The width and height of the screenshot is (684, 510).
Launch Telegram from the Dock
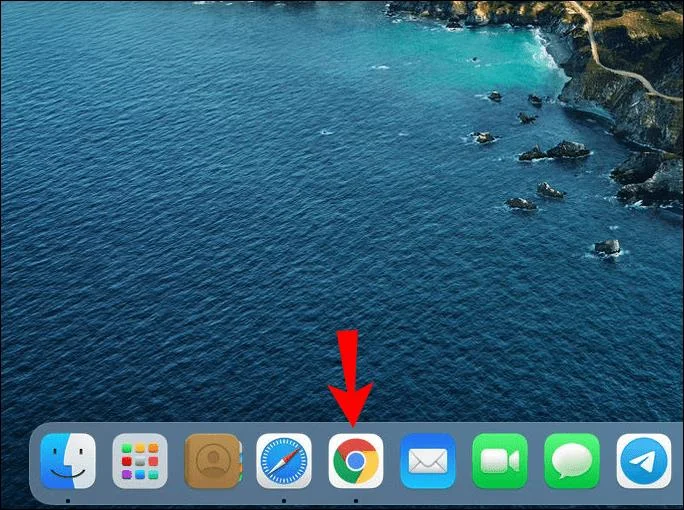click(644, 461)
